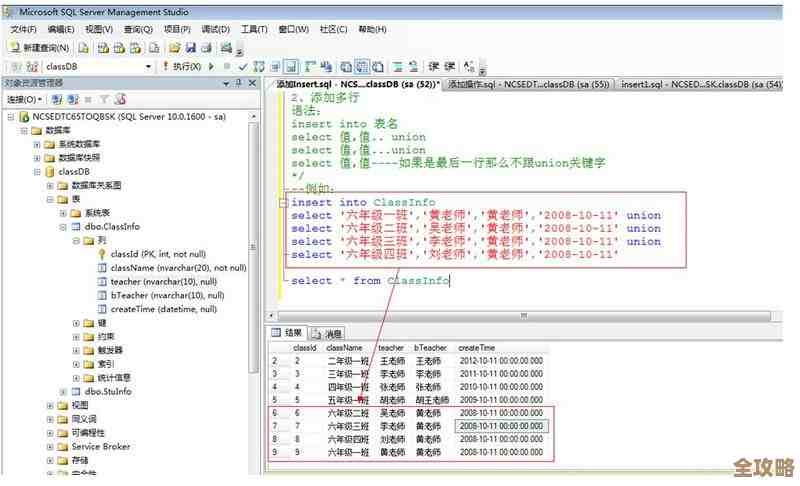800x486 pixels.
Task: Click the editor horizontal scrollbar
Action: [523, 316]
